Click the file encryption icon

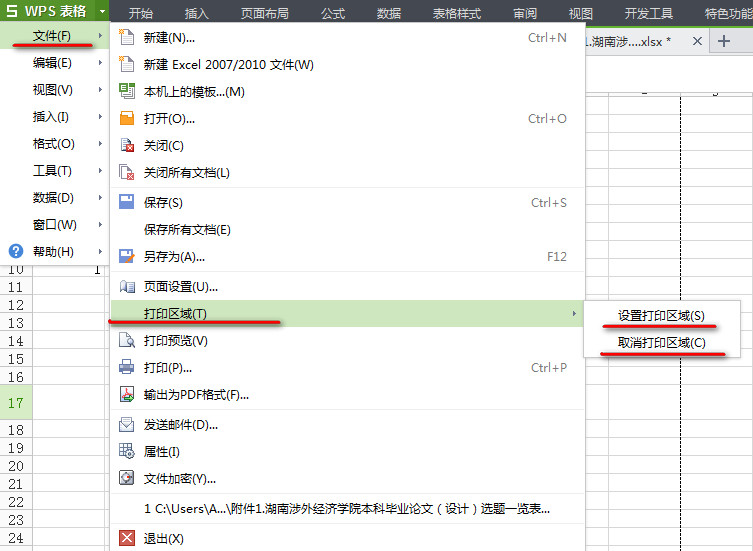pyautogui.click(x=127, y=478)
